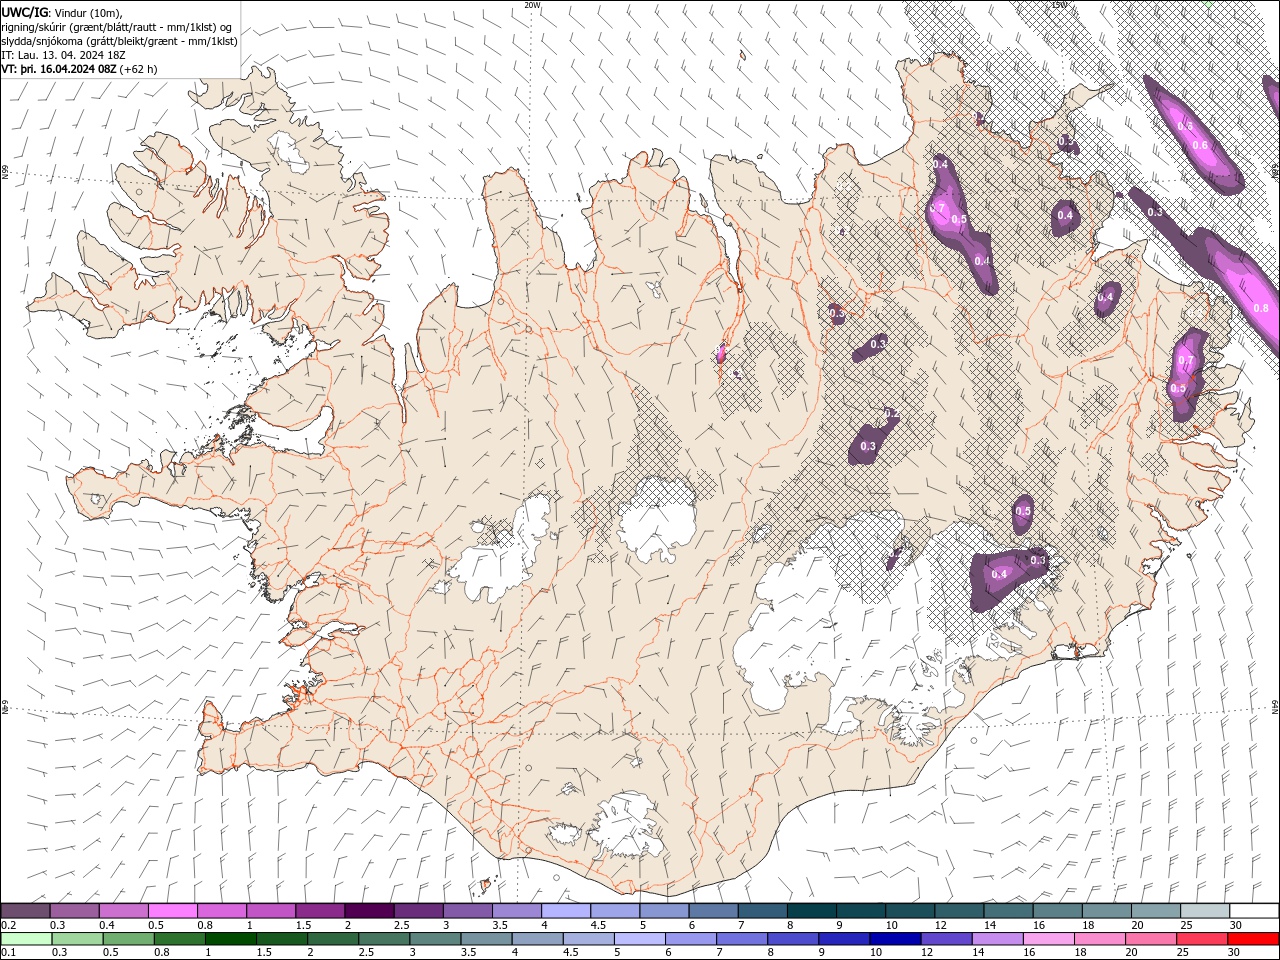This screenshot has height=960, width=1280.
Task: Select the palest green 0.1–0.3 swatch in the bottom legend
Action: point(26,939)
